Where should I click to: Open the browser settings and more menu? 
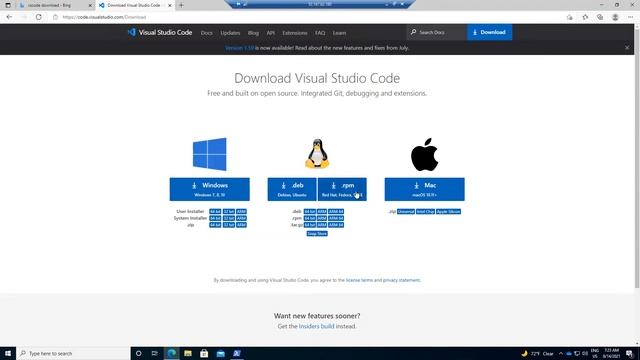tap(631, 17)
